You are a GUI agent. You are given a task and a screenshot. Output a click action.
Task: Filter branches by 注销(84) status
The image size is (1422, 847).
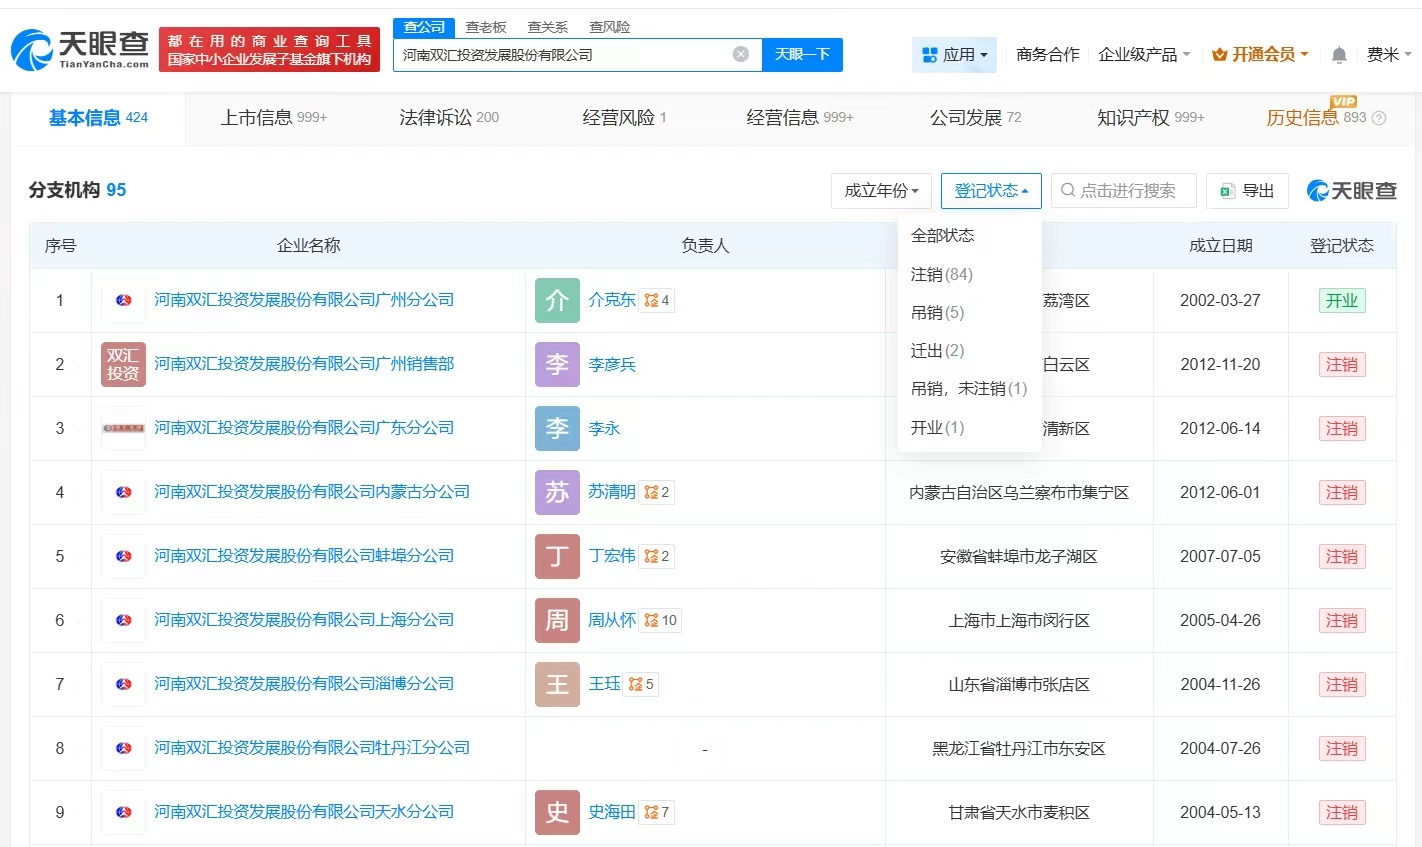click(941, 274)
